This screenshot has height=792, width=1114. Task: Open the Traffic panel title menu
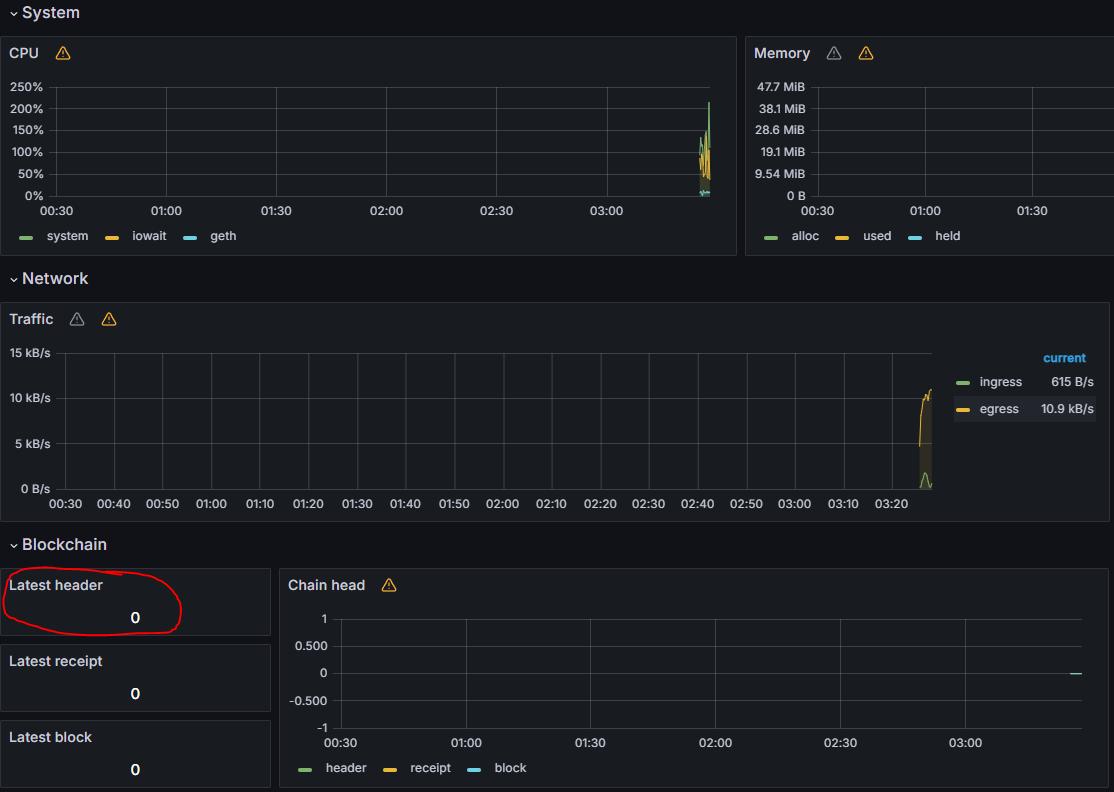[31, 319]
